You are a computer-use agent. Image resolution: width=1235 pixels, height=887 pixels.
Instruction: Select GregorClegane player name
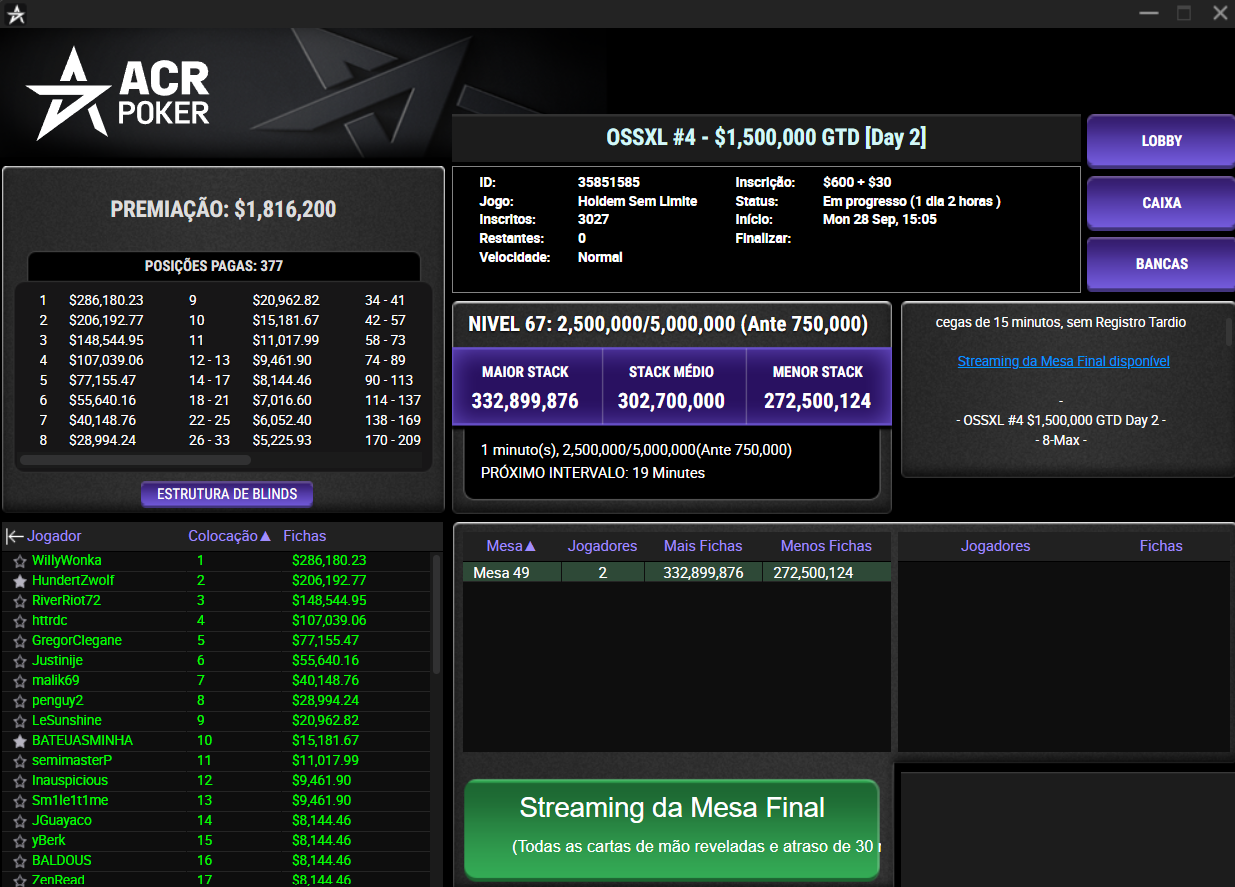(76, 641)
